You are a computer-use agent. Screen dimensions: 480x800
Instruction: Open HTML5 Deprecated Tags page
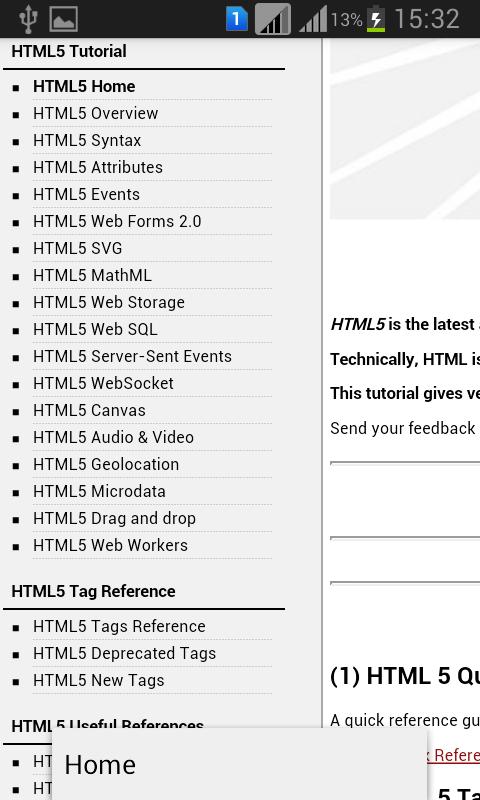125,654
